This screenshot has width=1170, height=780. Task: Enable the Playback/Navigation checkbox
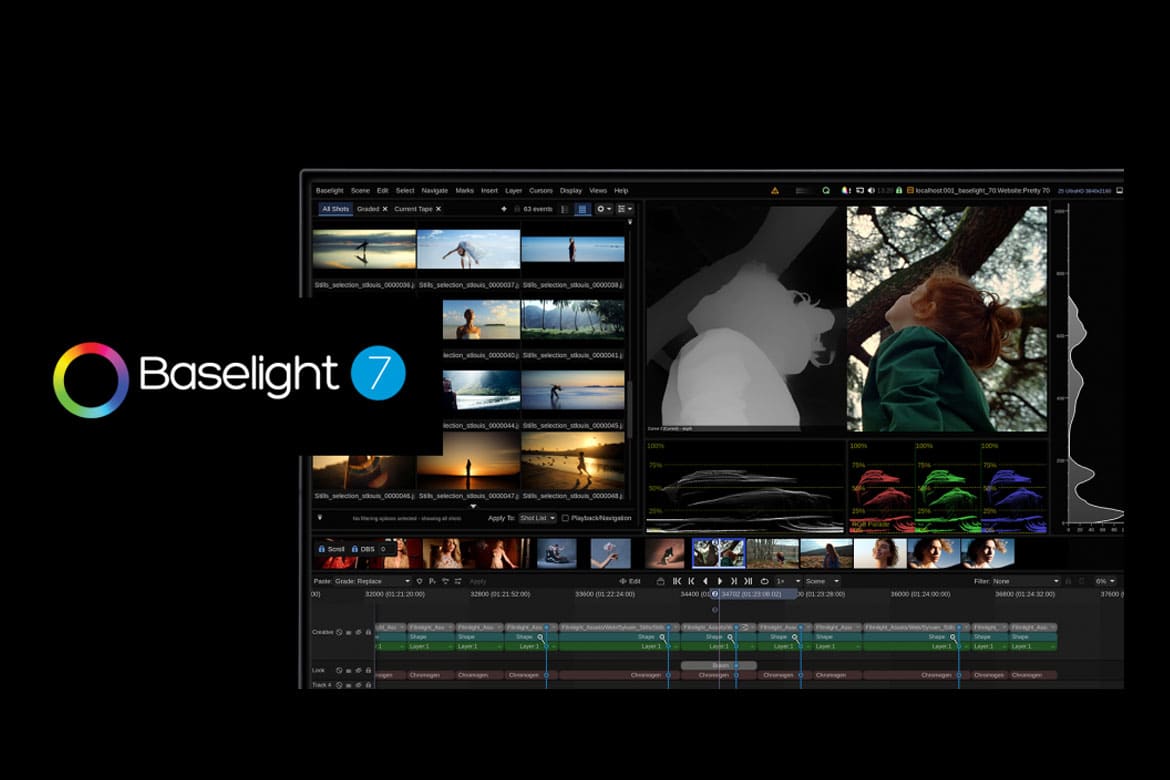pos(565,518)
